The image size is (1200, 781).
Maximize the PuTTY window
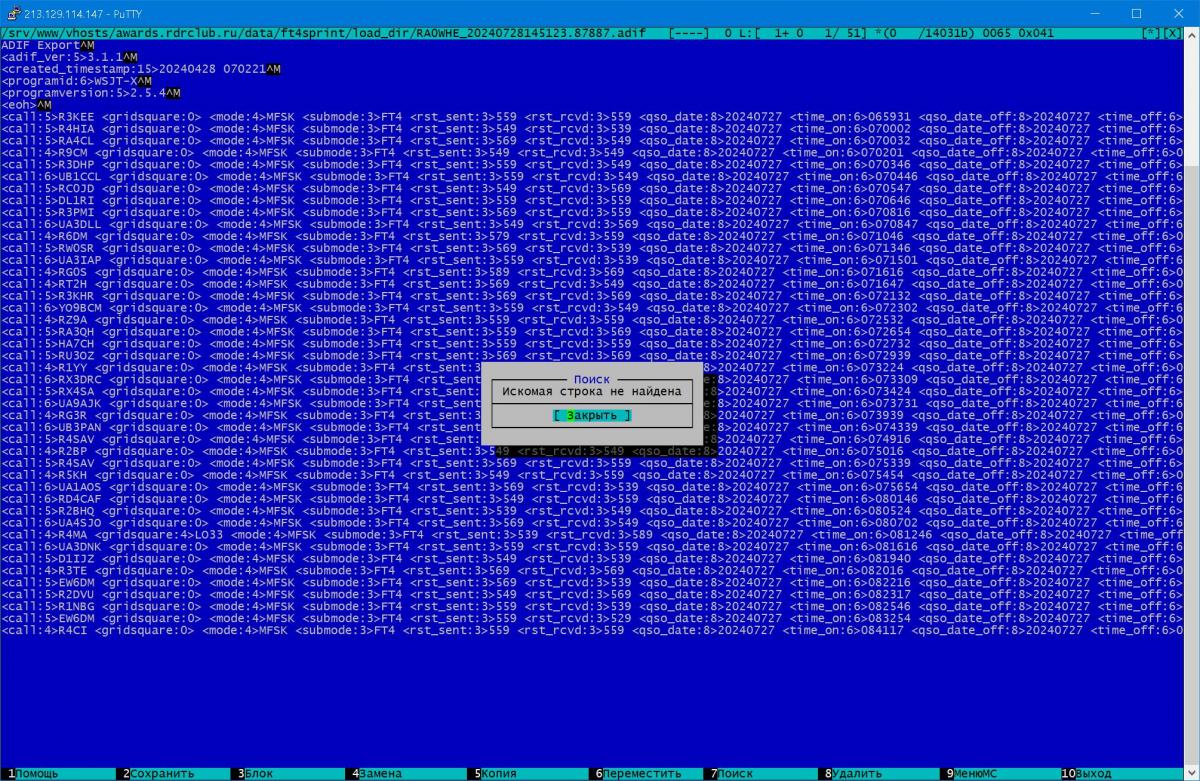[x=1135, y=13]
